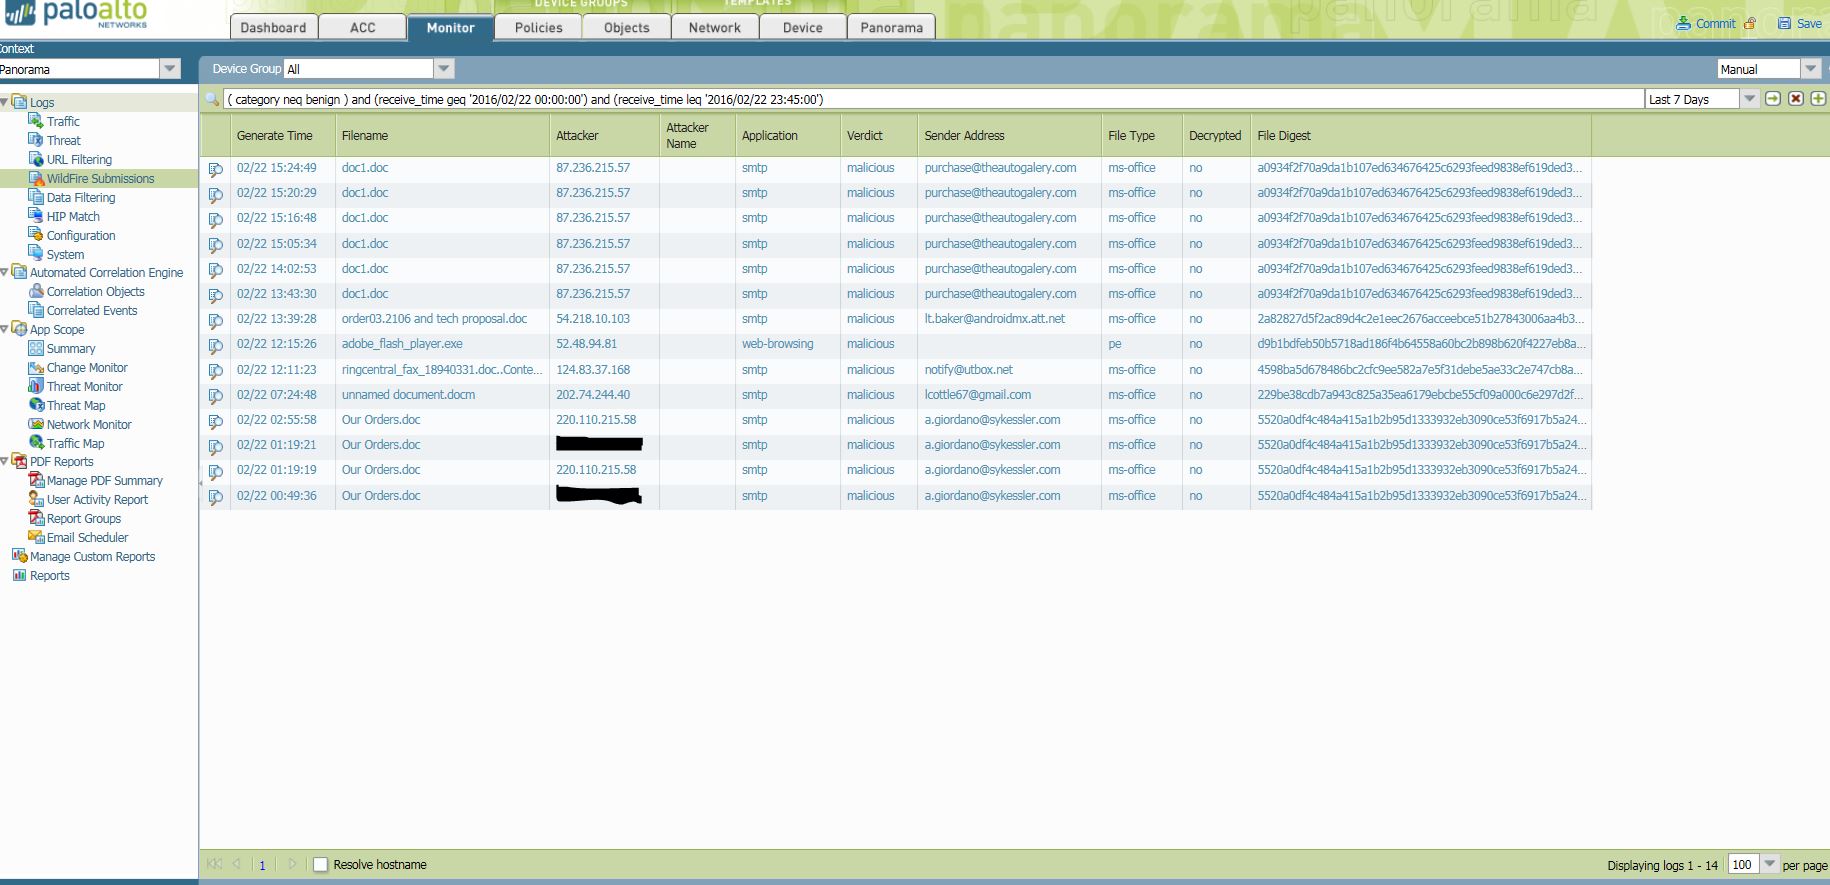Collapse the Logs tree node
The image size is (1830, 885).
[x=5, y=102]
